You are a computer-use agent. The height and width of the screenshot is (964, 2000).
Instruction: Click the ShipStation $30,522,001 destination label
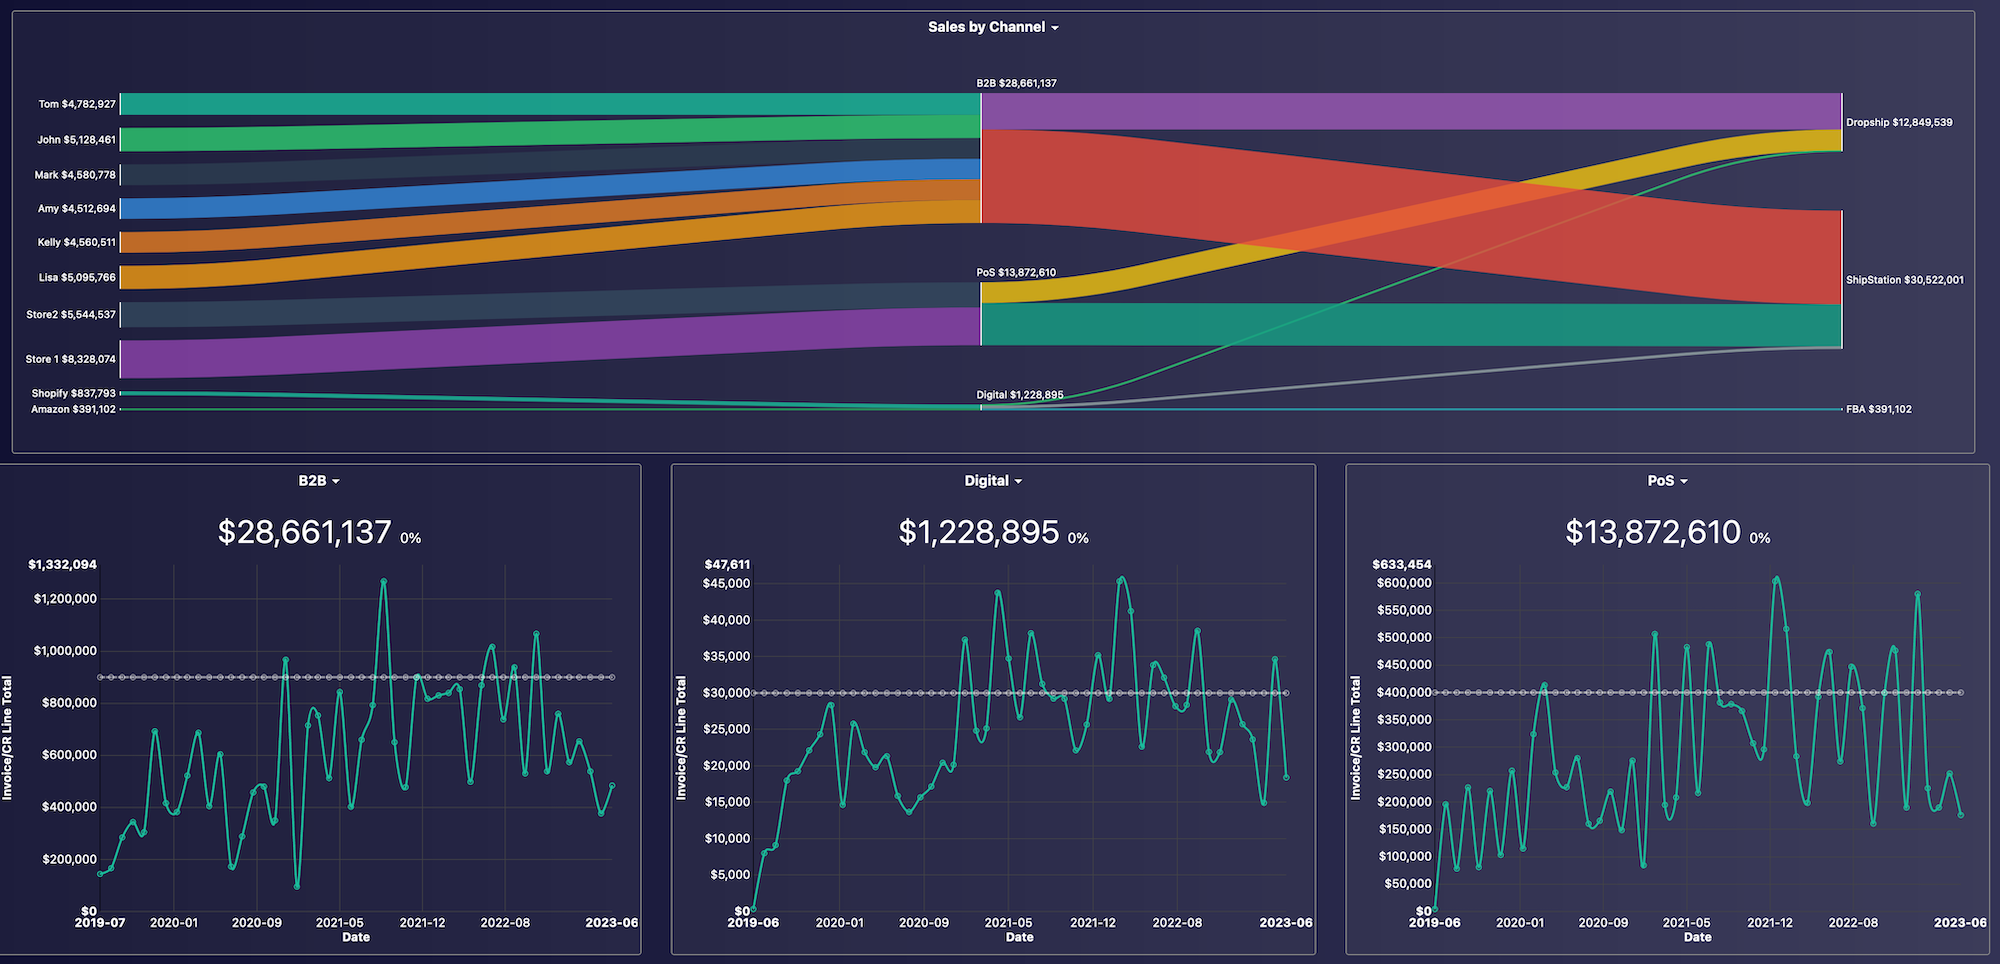1904,280
